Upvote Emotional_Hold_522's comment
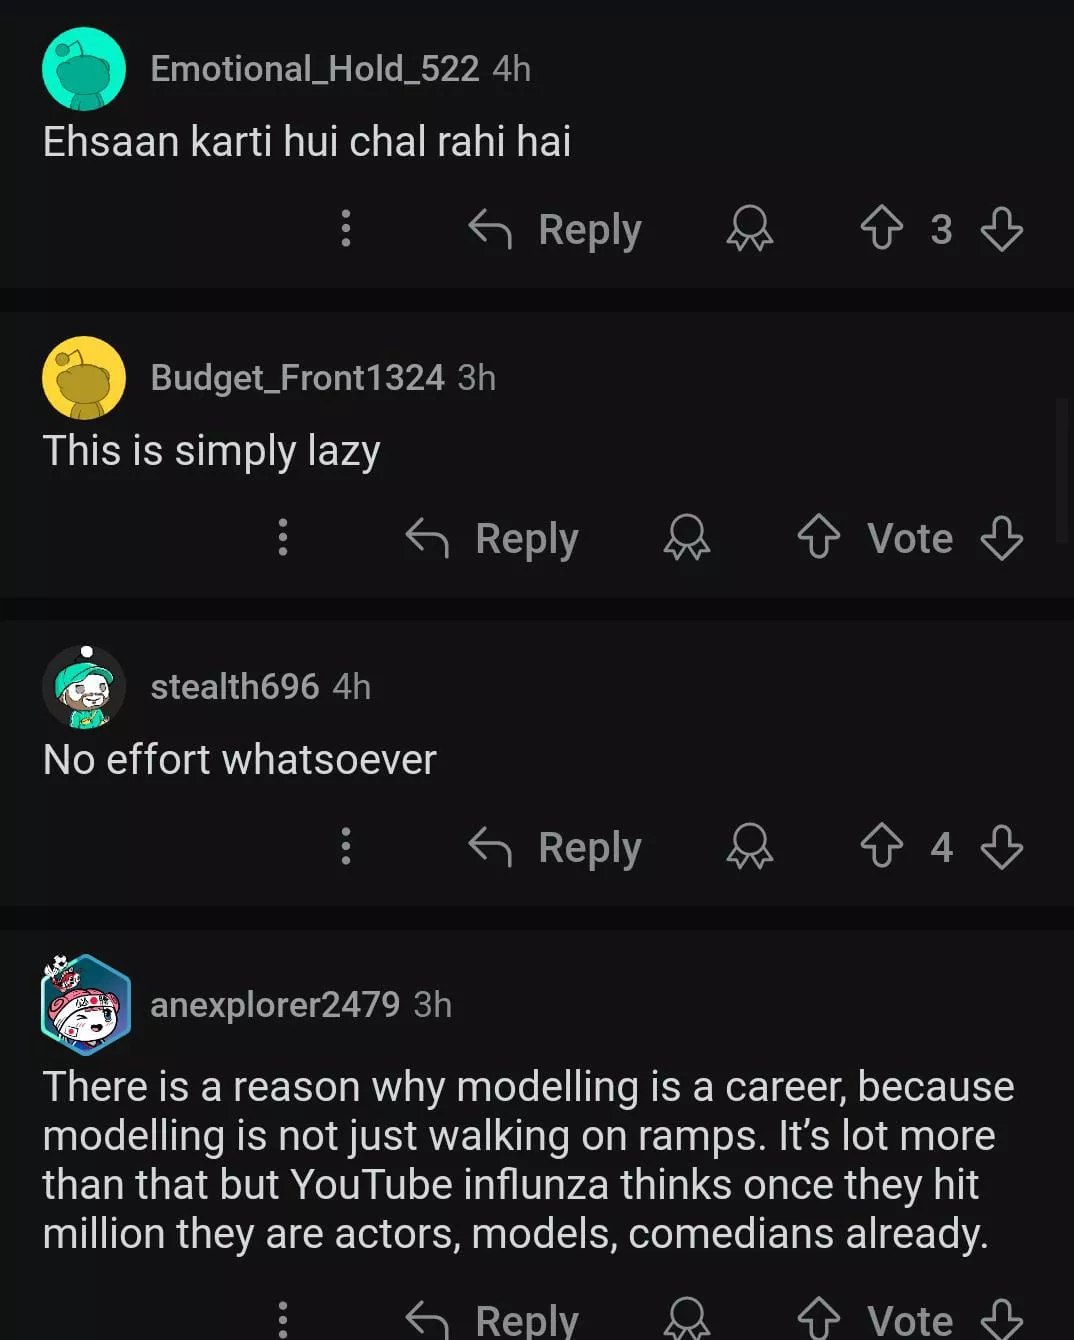Screen dimensions: 1074x1340 881,228
